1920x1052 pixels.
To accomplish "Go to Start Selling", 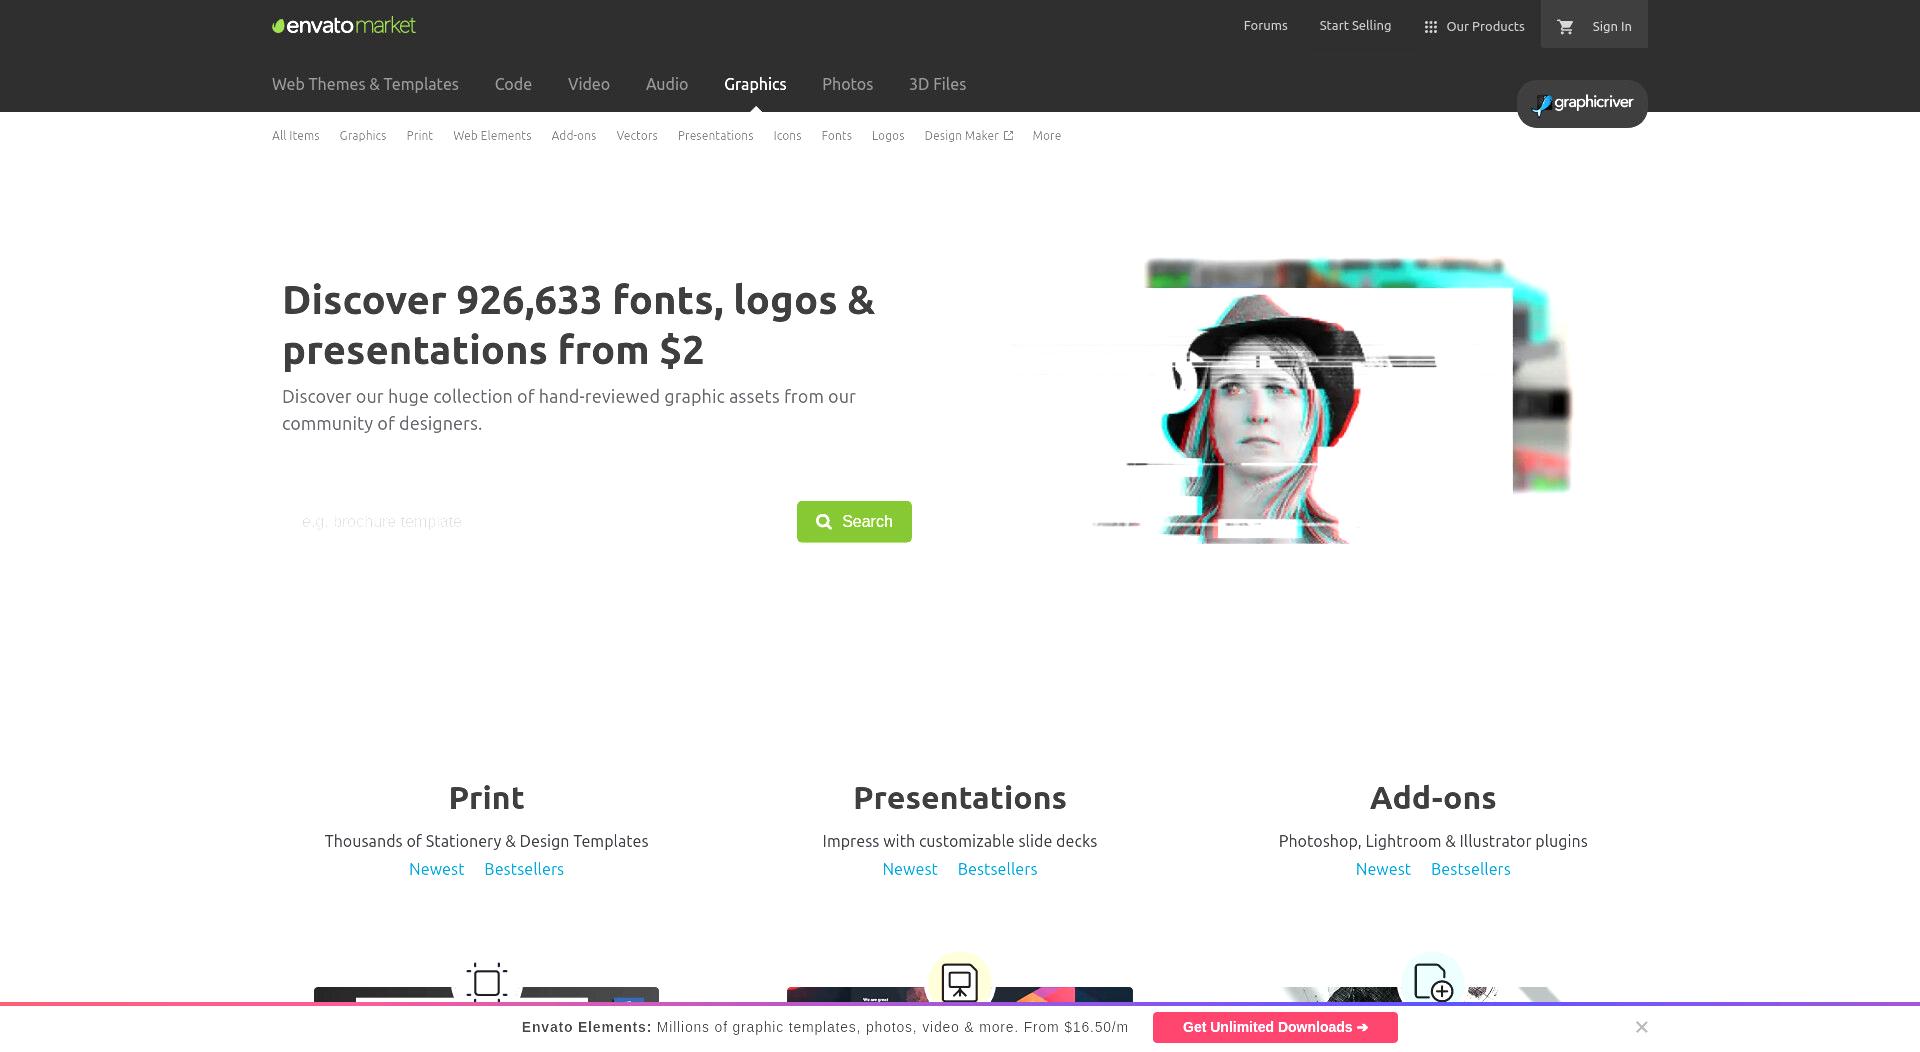I will (1355, 26).
